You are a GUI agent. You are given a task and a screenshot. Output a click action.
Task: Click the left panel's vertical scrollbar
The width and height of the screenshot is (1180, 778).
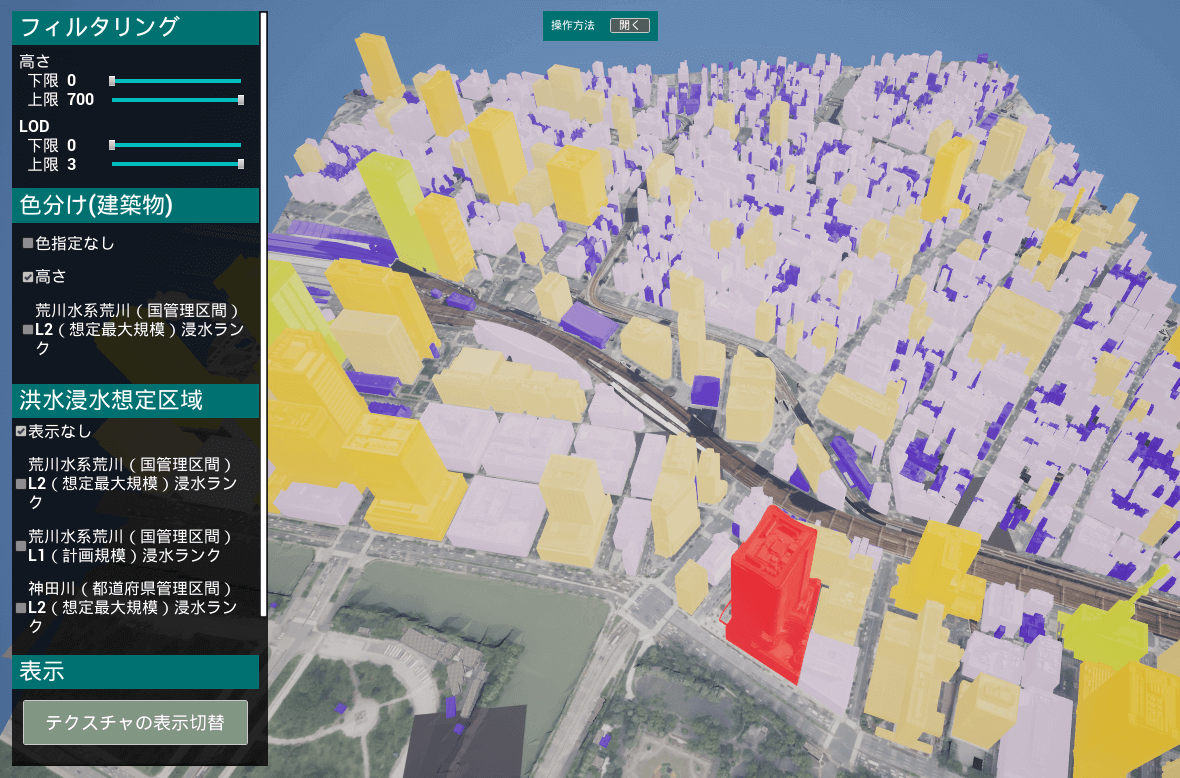click(x=263, y=300)
